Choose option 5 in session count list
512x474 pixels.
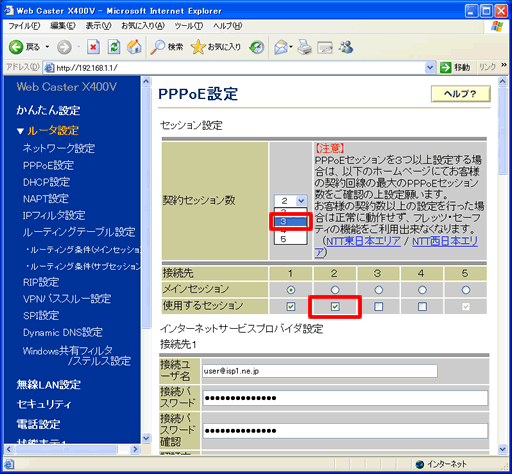(x=290, y=239)
